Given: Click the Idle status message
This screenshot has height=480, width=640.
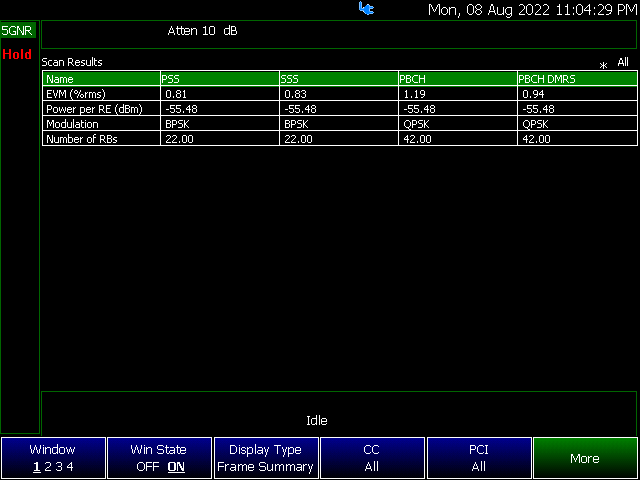Looking at the screenshot, I should coord(317,420).
